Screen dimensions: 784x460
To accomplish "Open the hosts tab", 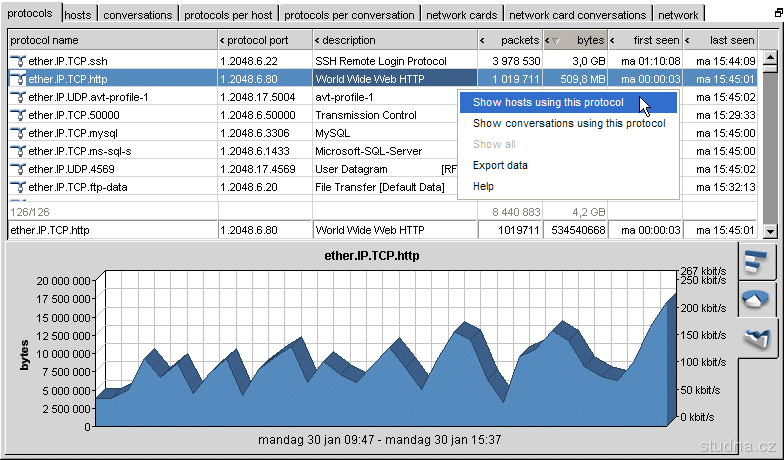I will [x=78, y=15].
